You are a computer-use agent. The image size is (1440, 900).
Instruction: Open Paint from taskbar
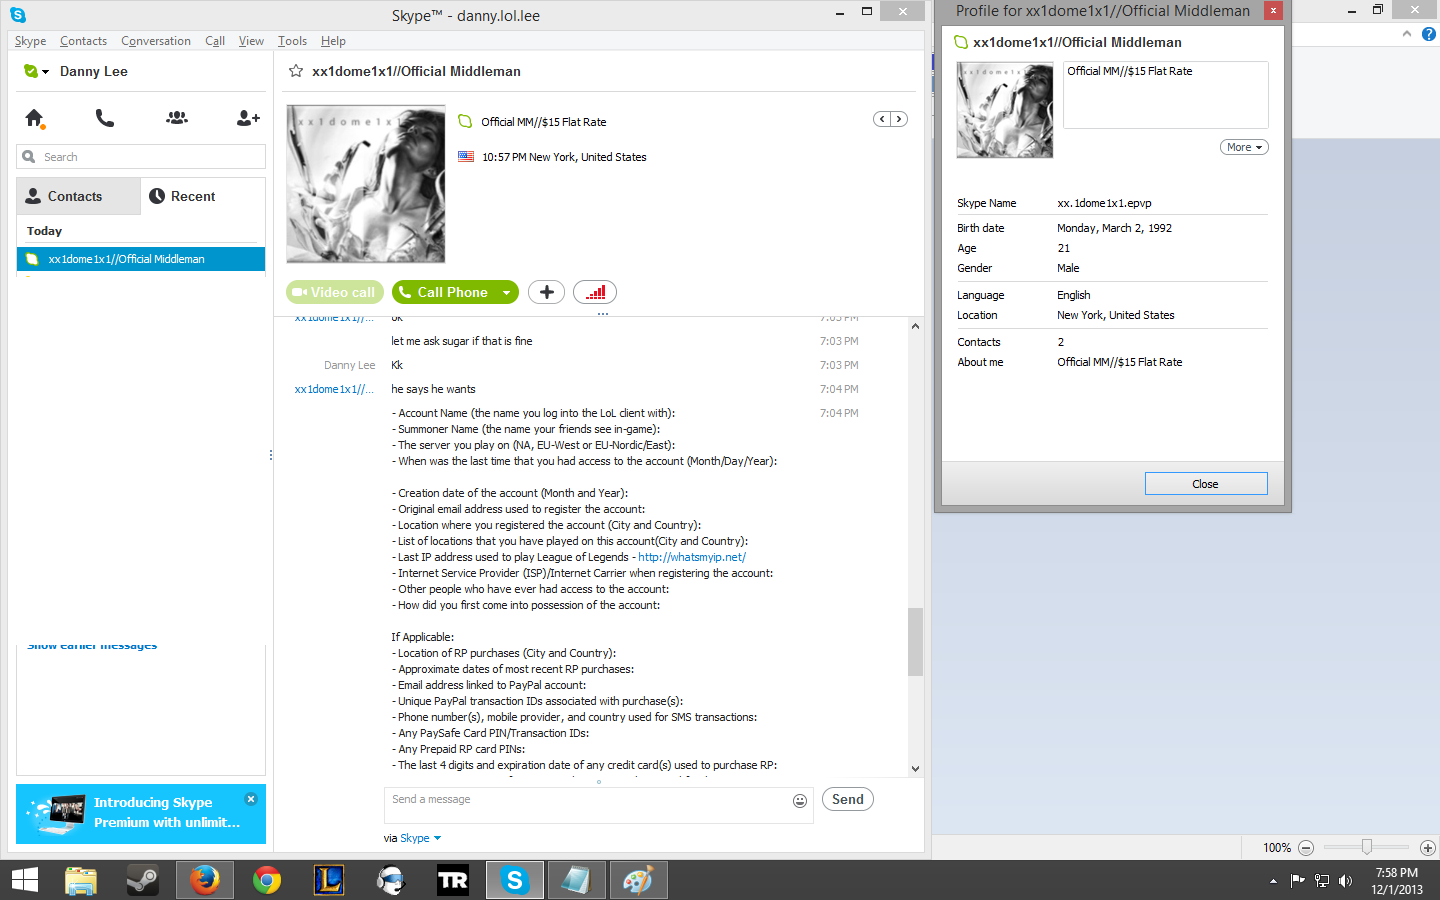click(x=638, y=880)
